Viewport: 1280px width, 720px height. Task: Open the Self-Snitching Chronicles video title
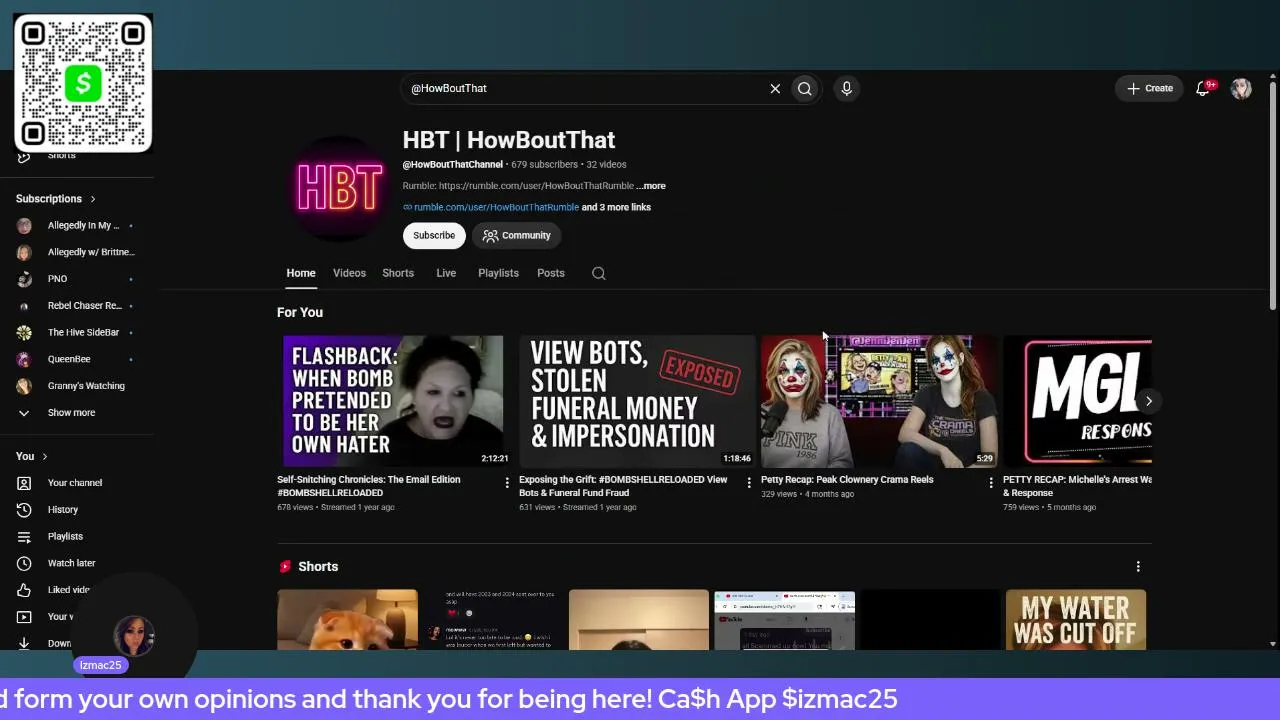pos(369,486)
